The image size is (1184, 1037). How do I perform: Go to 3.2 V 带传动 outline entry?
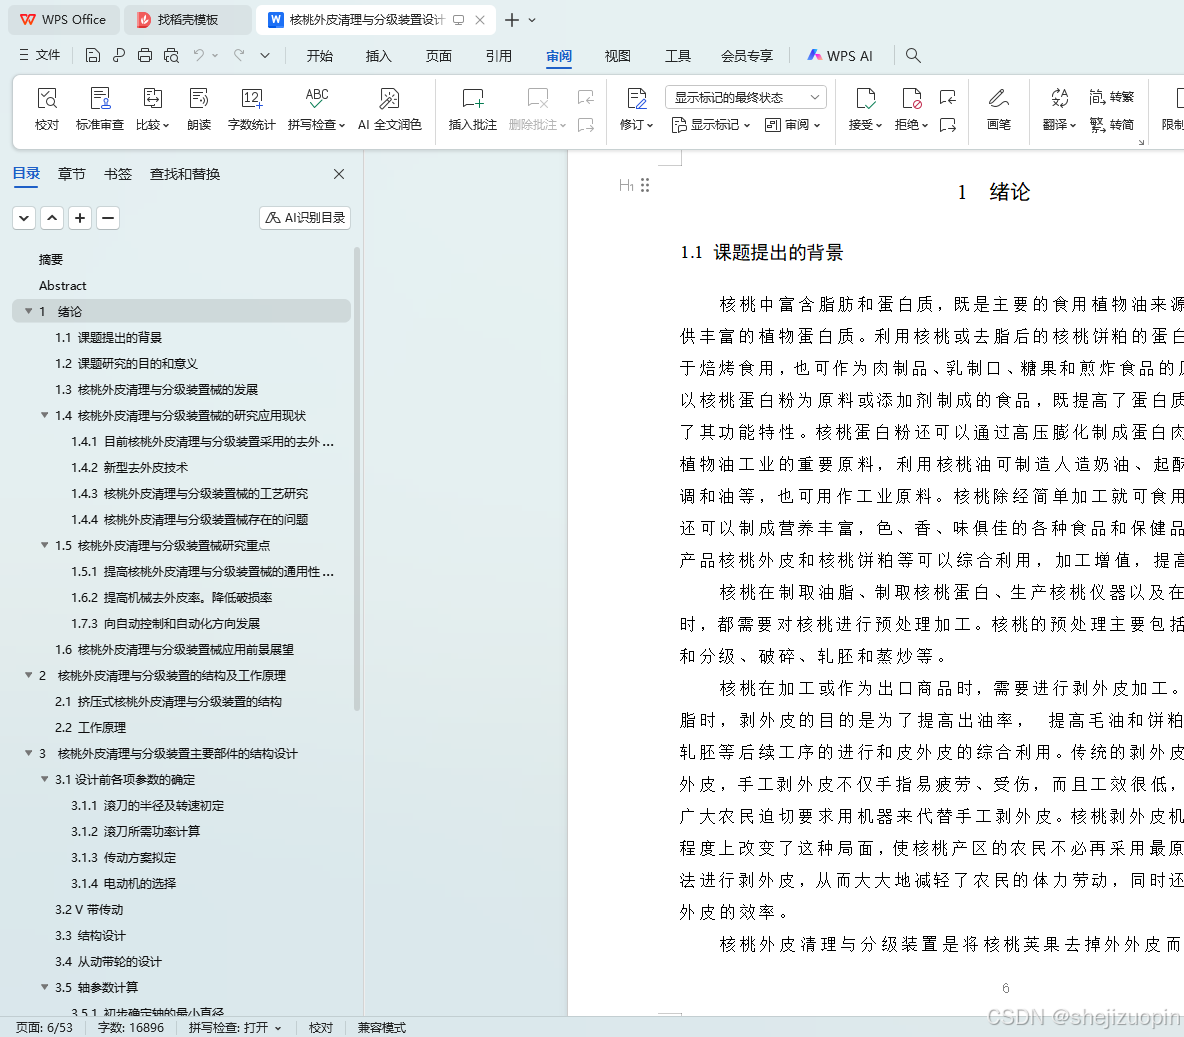89,909
